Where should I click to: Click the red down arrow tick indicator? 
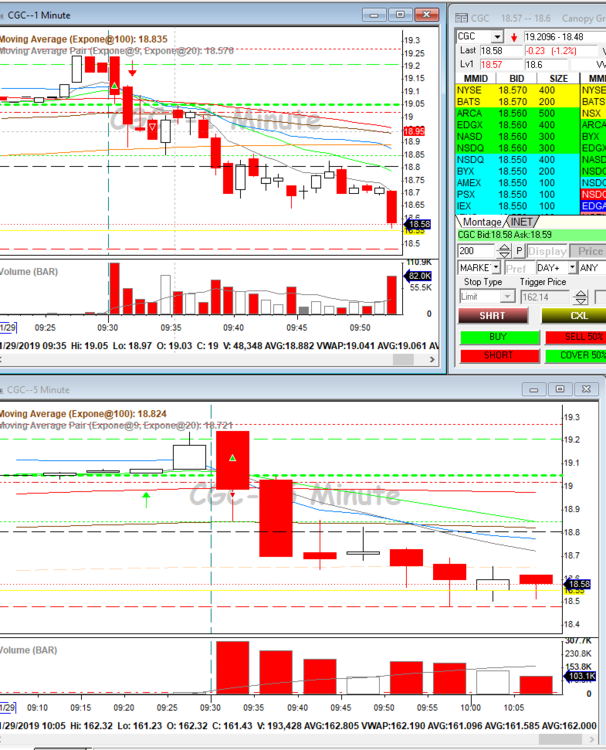515,37
